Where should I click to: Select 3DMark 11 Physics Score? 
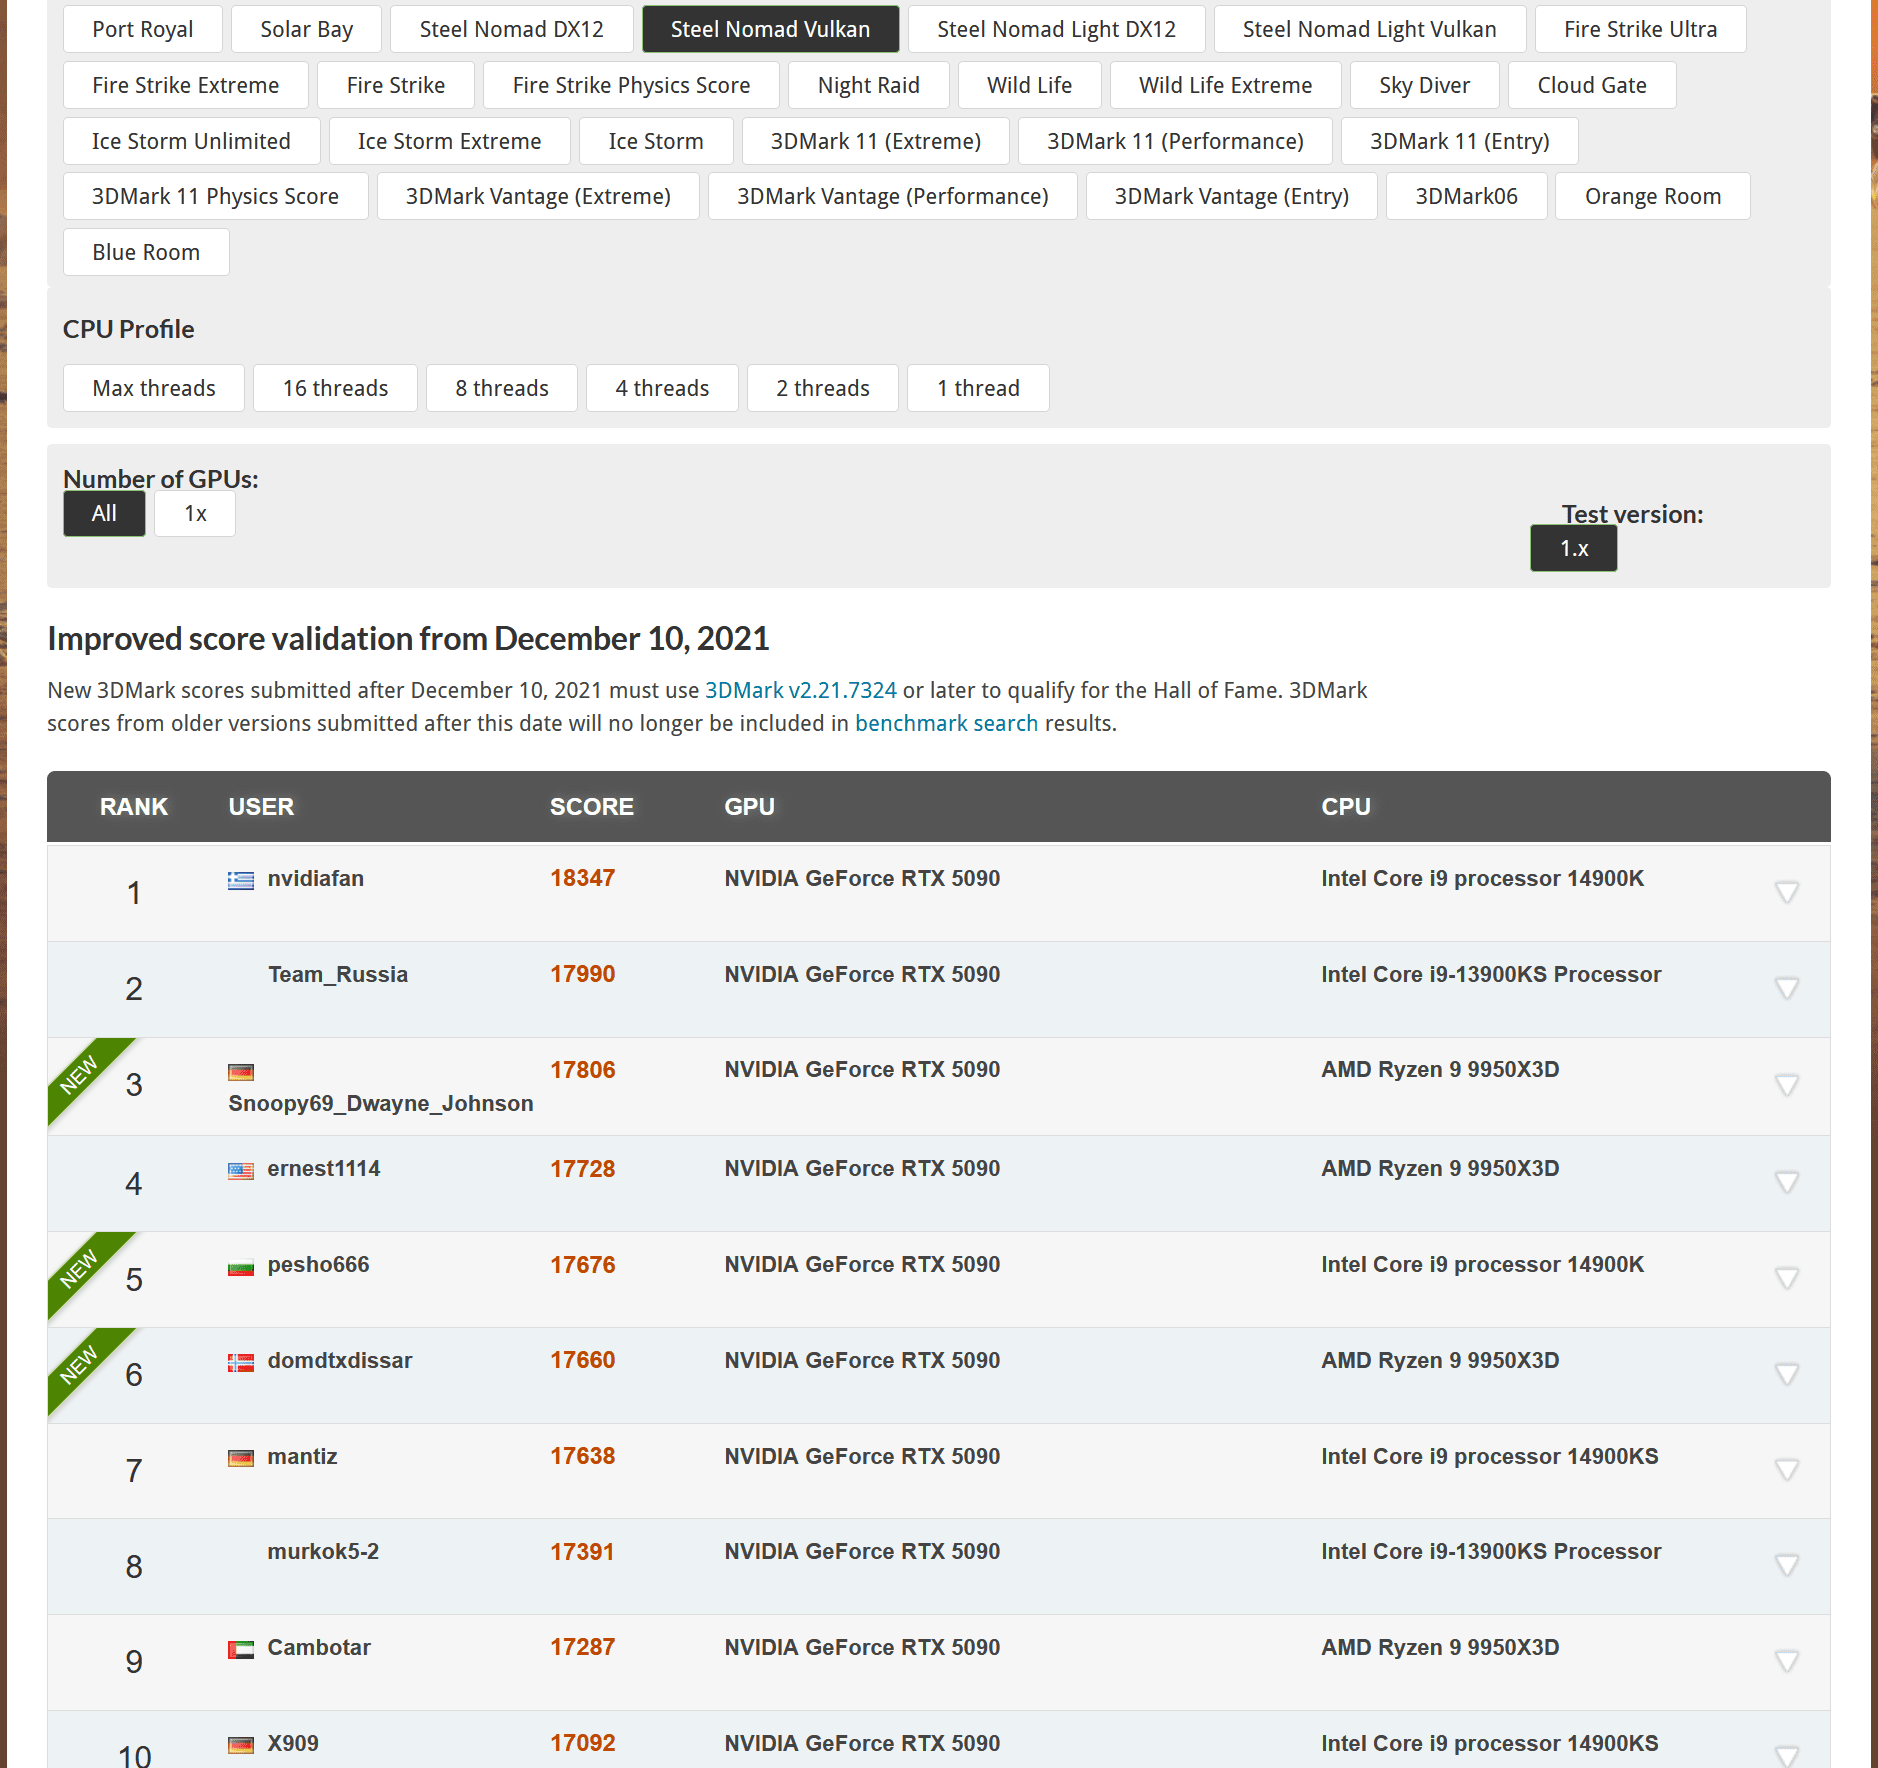tap(216, 196)
